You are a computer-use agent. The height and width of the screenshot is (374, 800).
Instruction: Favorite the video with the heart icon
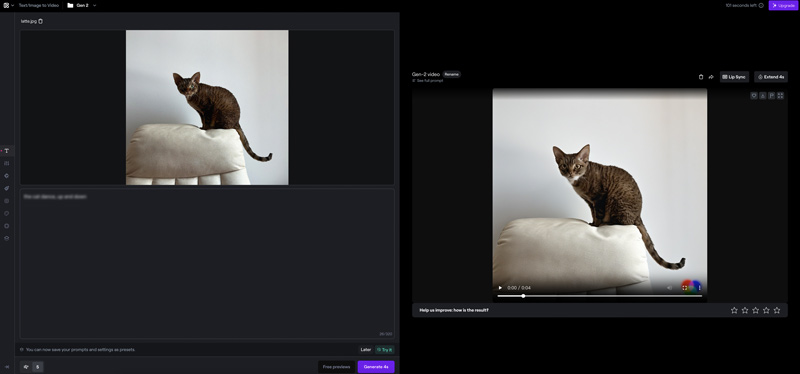(x=754, y=95)
